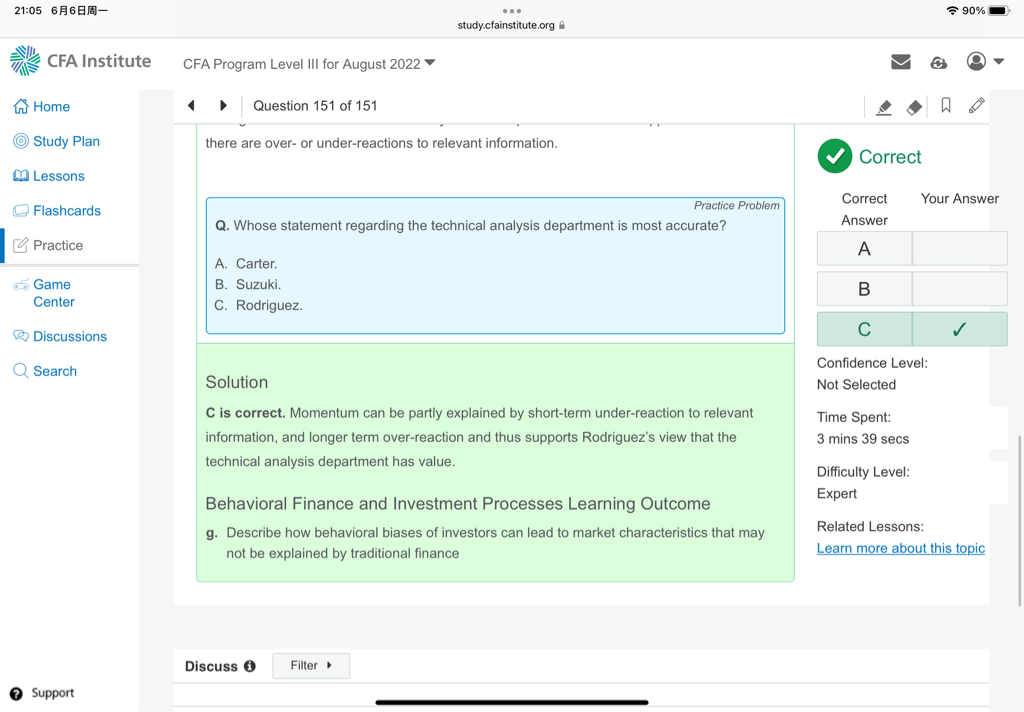Click the Solution heading

click(236, 382)
